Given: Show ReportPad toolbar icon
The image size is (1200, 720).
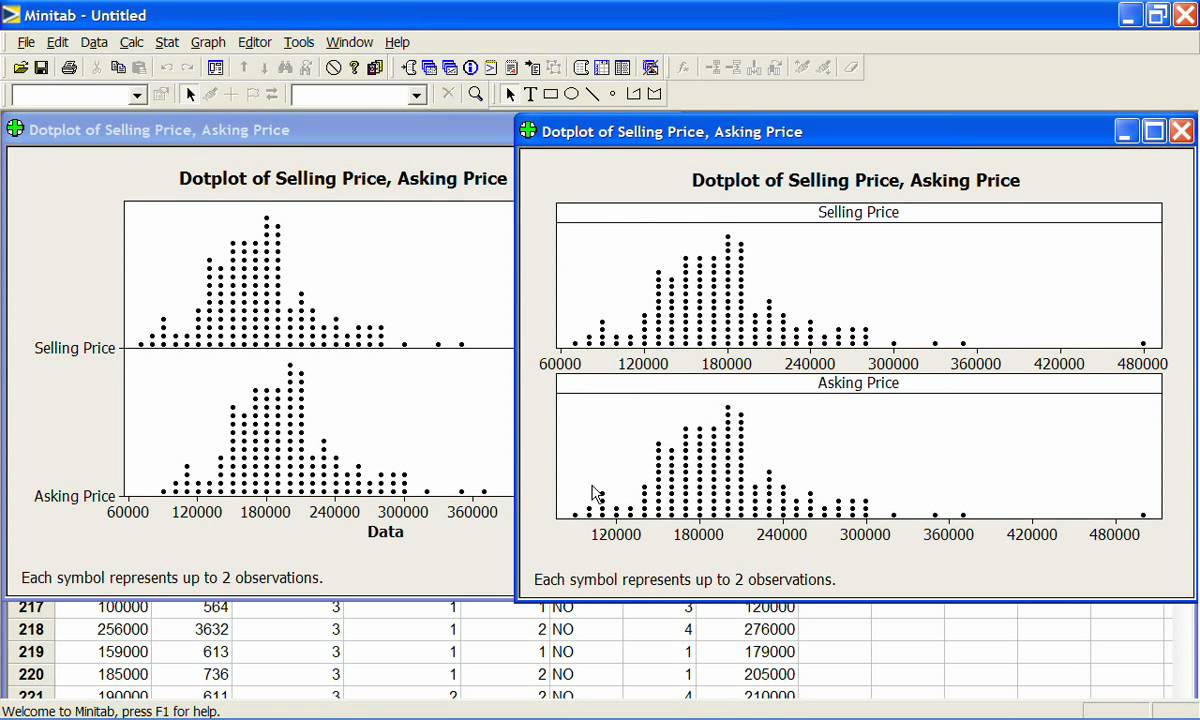Looking at the screenshot, I should (x=512, y=68).
